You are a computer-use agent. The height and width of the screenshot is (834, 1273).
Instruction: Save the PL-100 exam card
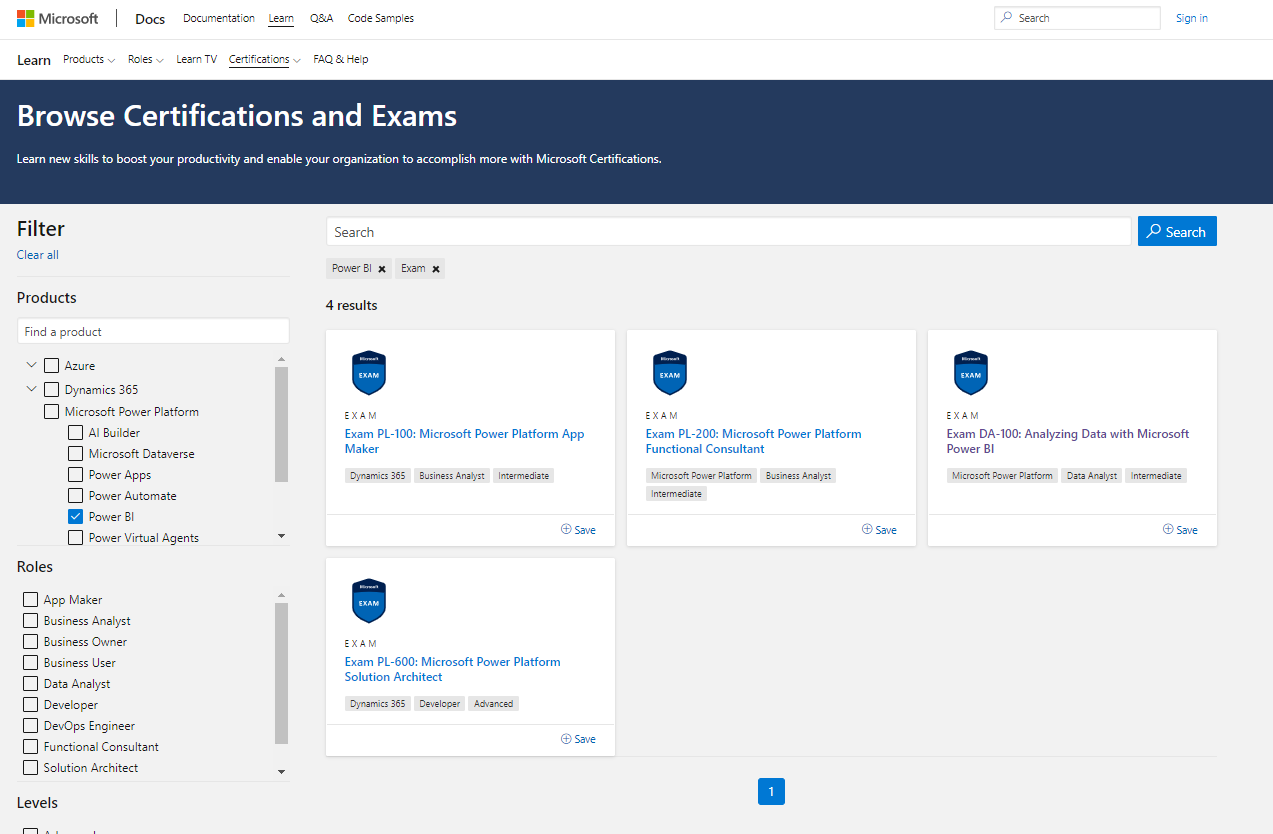(578, 530)
